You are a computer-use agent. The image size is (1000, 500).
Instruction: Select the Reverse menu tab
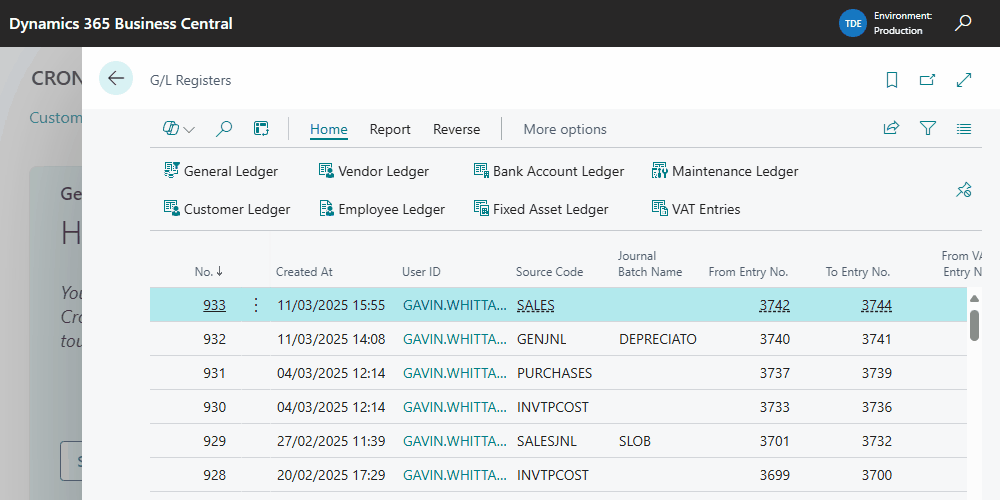coord(456,129)
